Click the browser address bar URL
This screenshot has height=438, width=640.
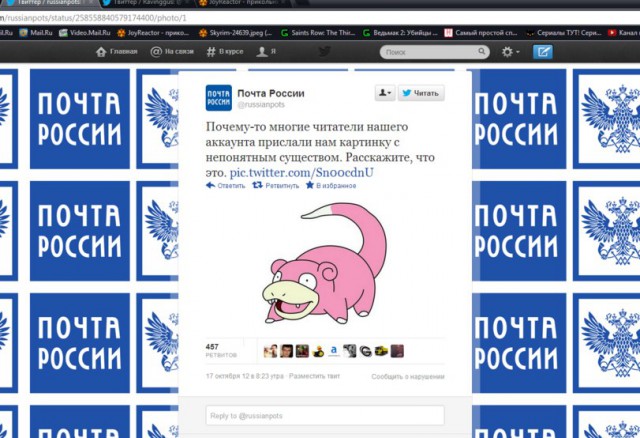(x=94, y=18)
